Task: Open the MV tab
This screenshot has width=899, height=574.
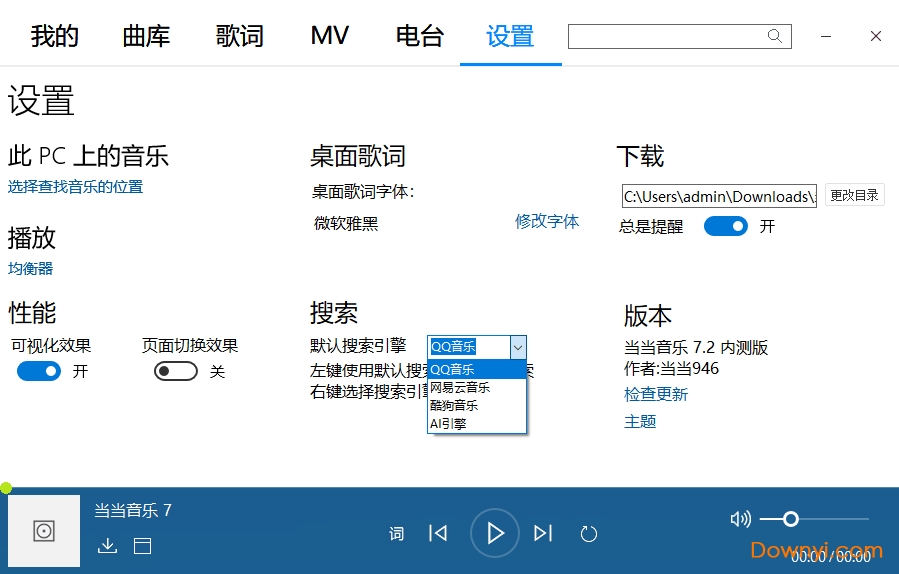Action: tap(330, 36)
